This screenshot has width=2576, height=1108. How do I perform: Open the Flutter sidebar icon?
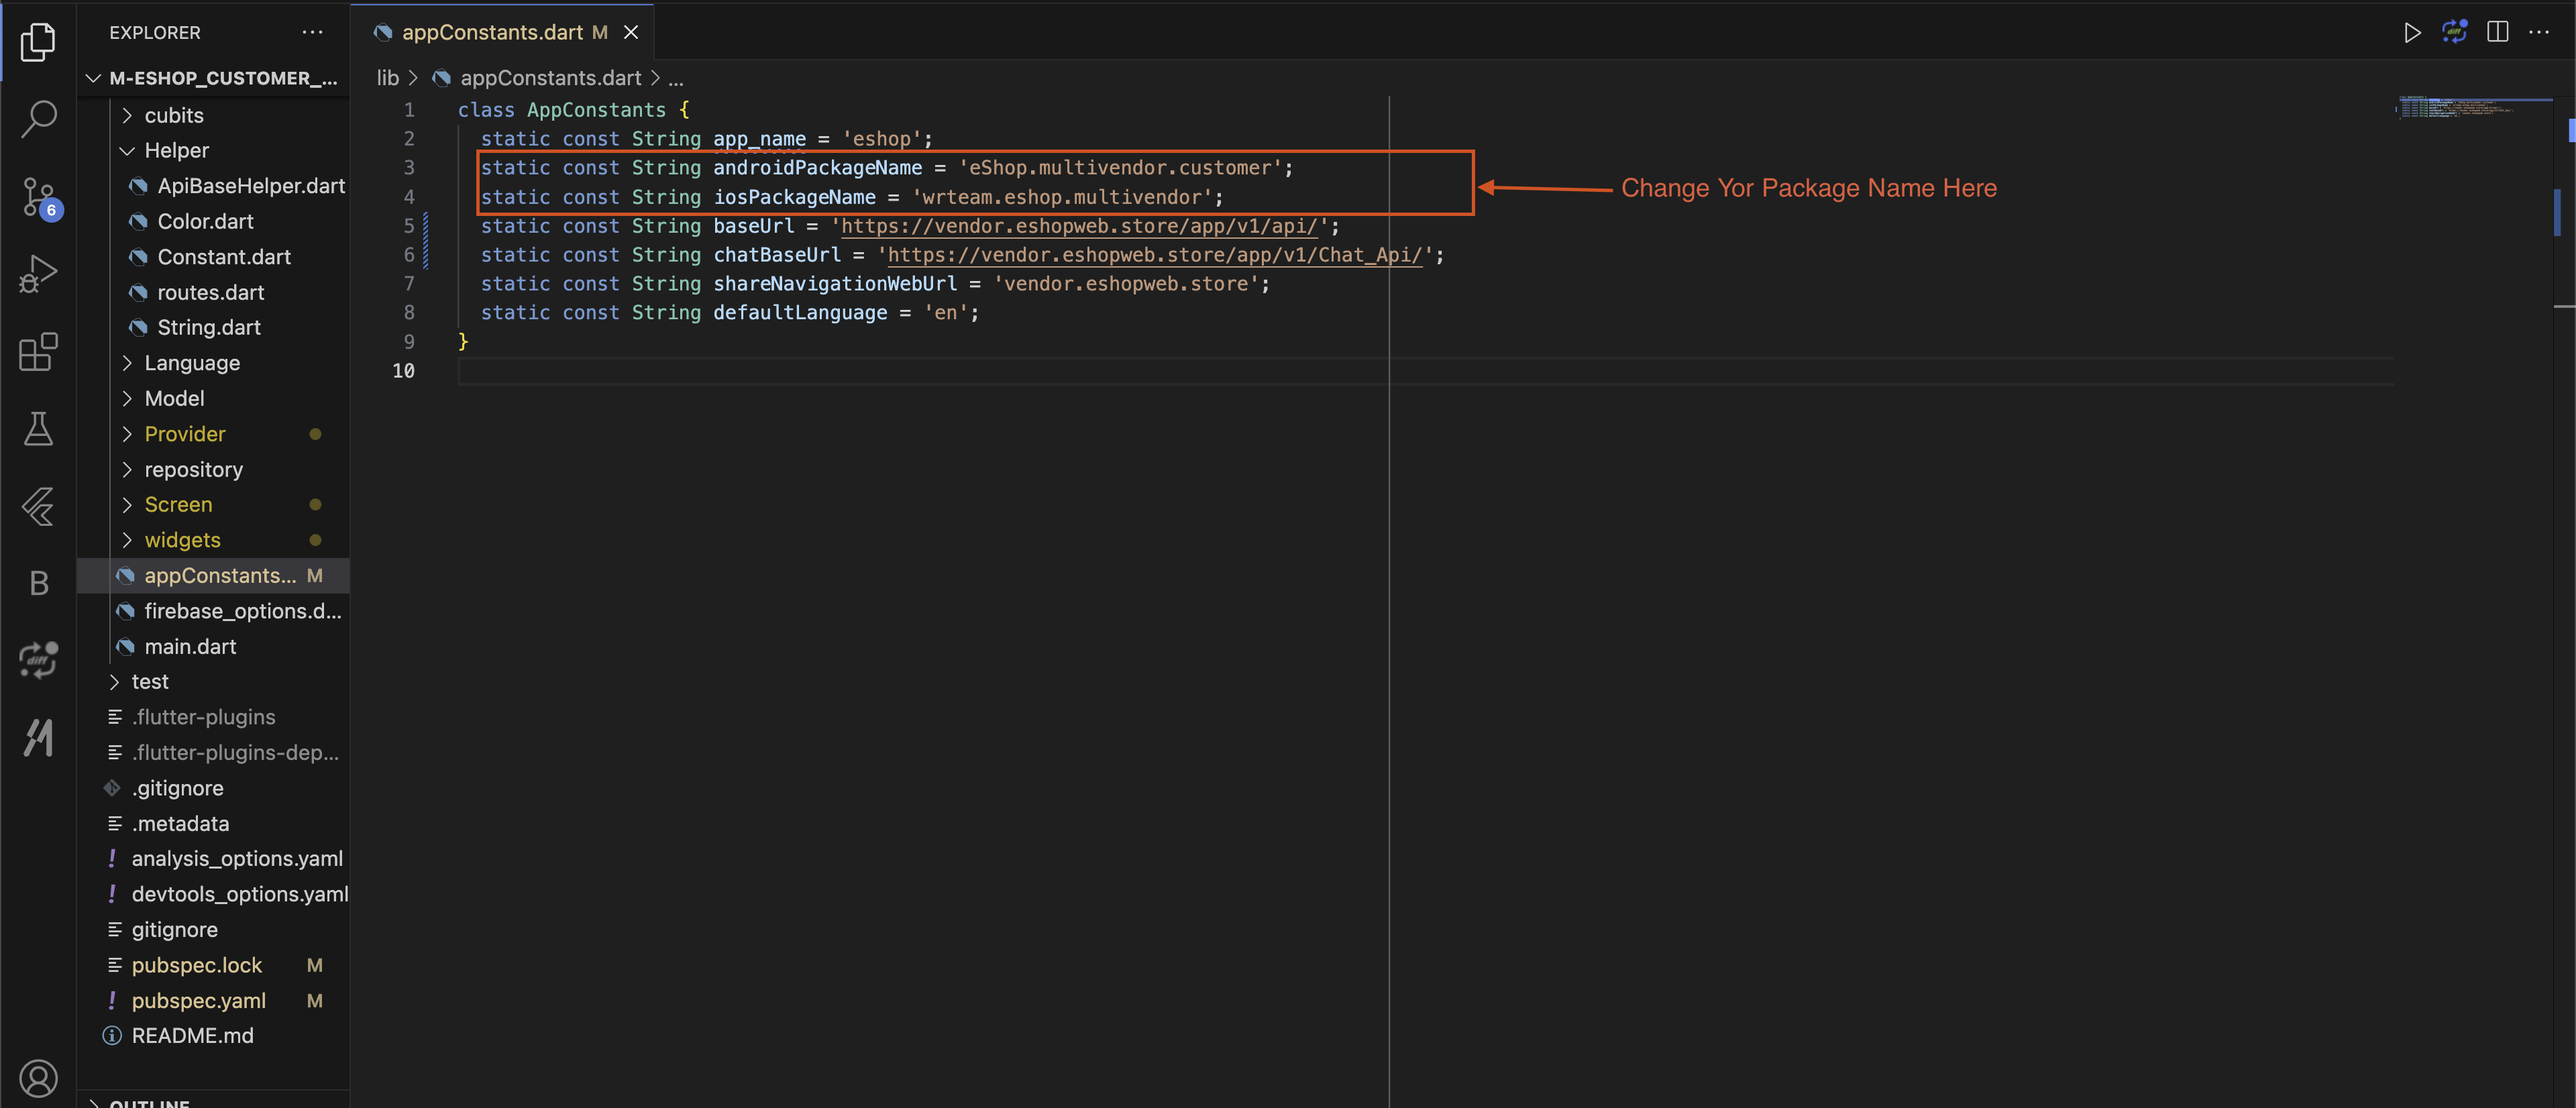(38, 506)
